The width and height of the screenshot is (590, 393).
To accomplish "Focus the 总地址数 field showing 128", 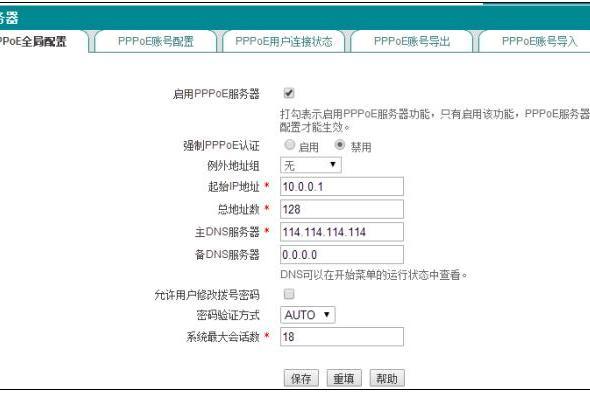I will point(342,209).
